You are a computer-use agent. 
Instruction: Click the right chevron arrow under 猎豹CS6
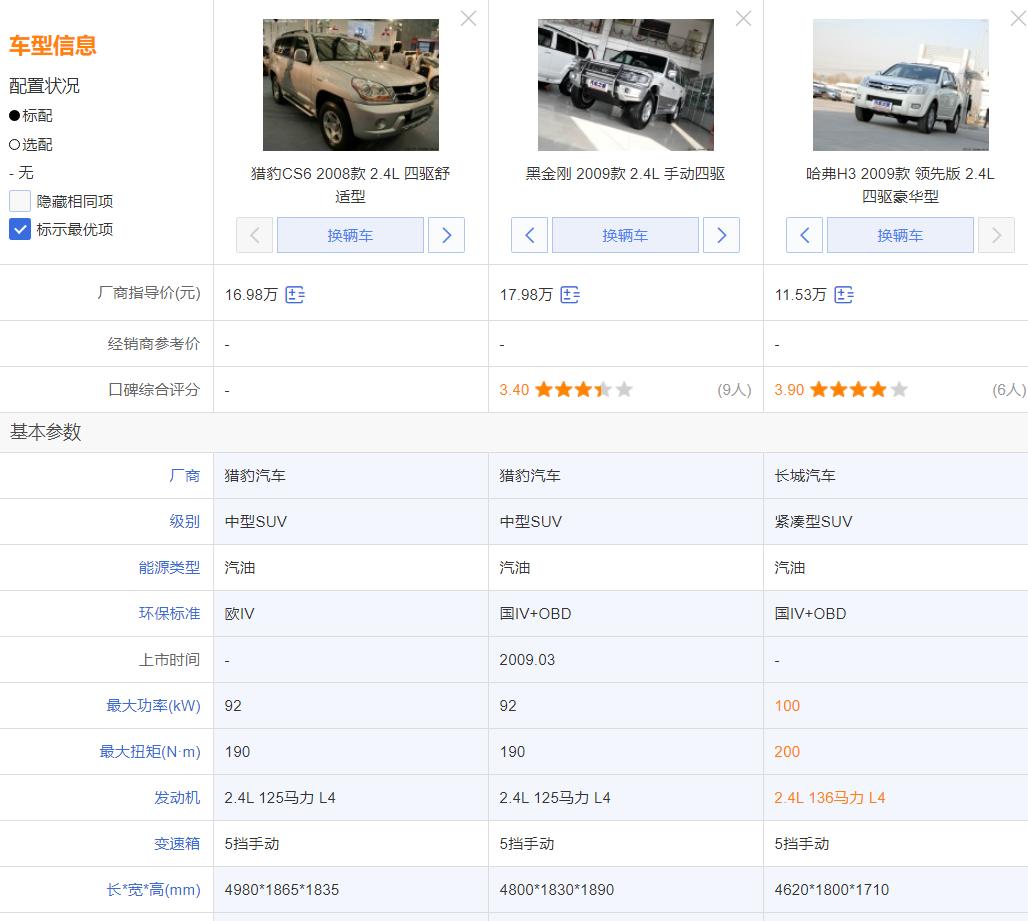tap(446, 235)
